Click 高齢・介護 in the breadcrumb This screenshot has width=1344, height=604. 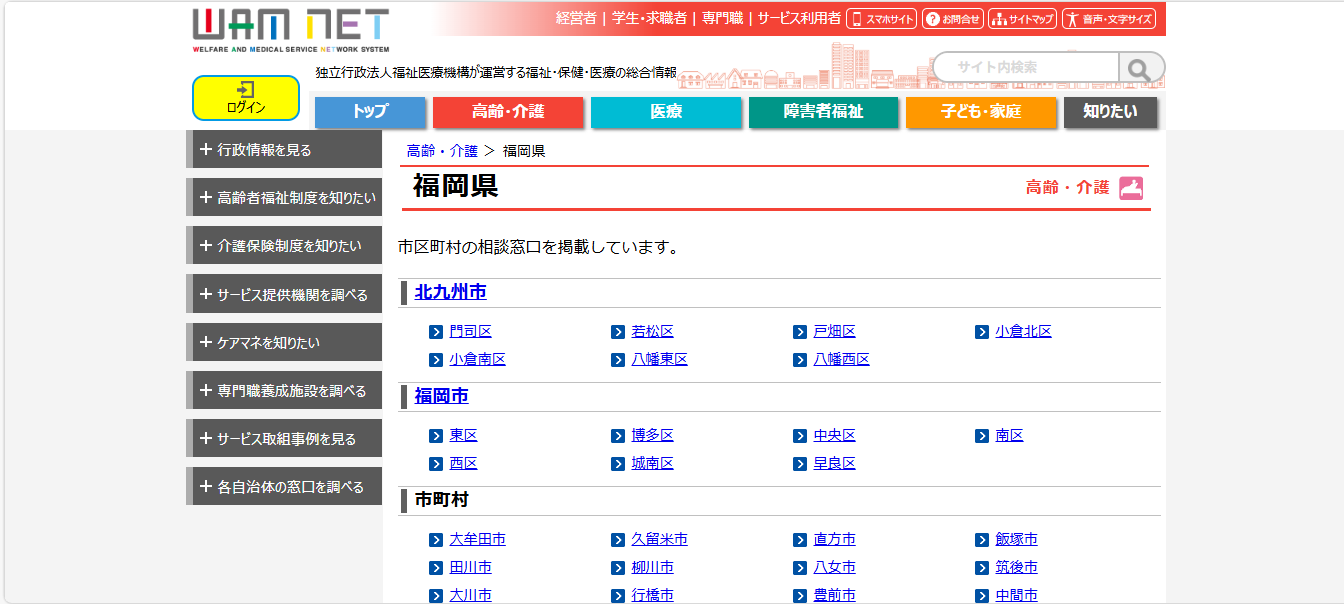point(442,151)
